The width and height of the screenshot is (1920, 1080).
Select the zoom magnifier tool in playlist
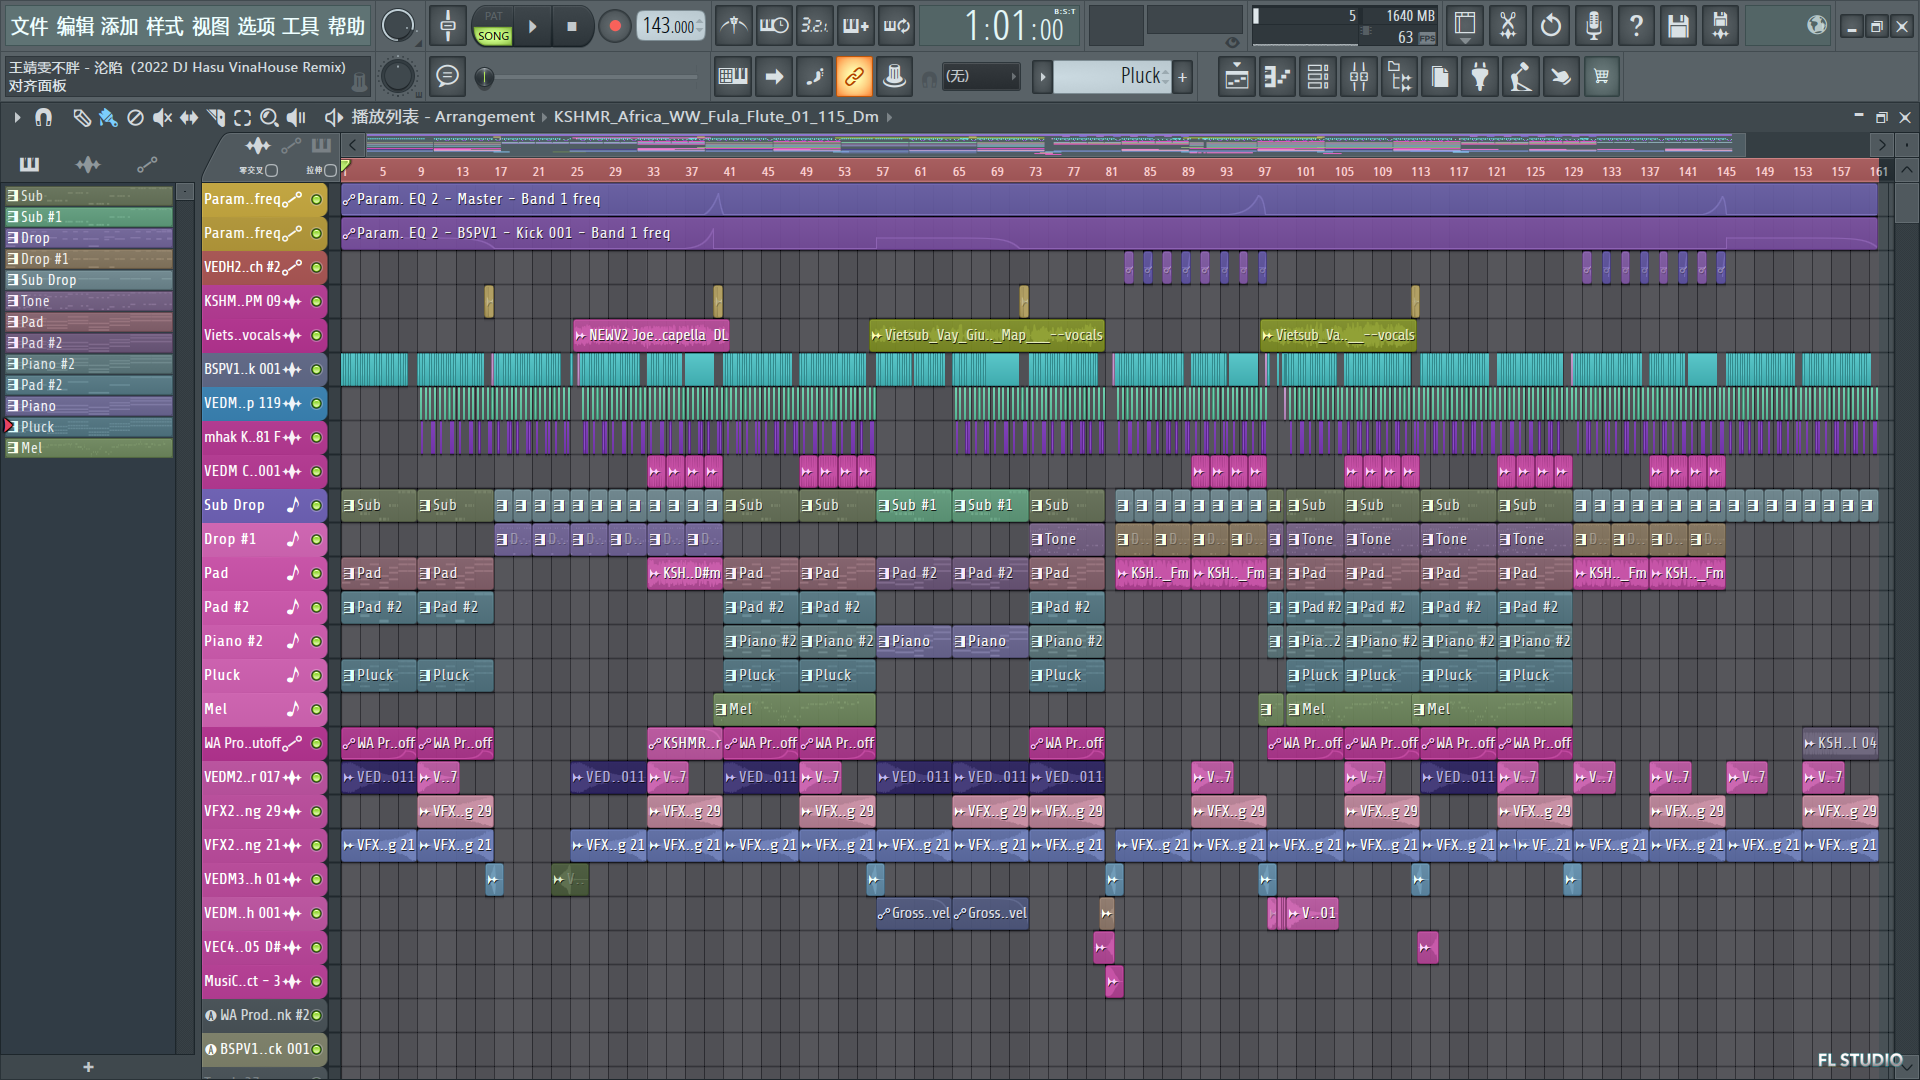[x=269, y=117]
